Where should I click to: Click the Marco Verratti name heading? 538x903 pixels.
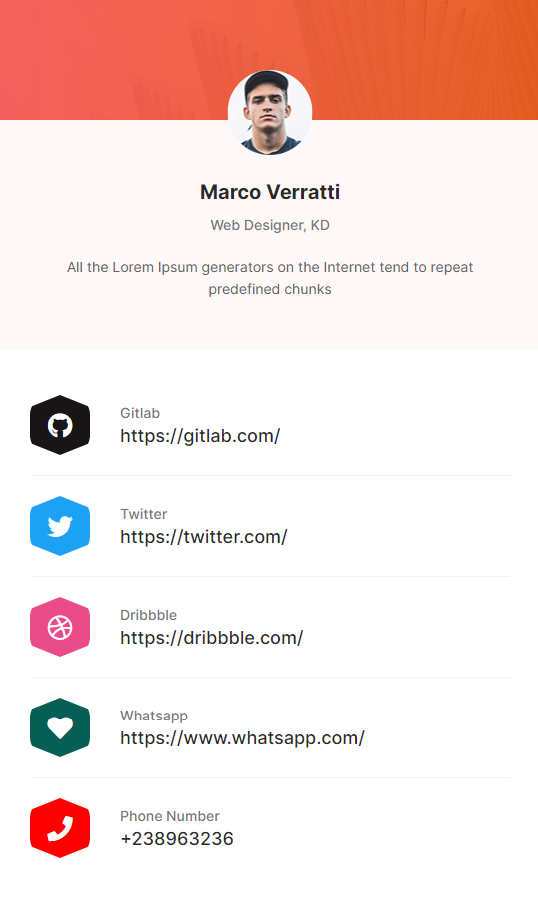[270, 192]
